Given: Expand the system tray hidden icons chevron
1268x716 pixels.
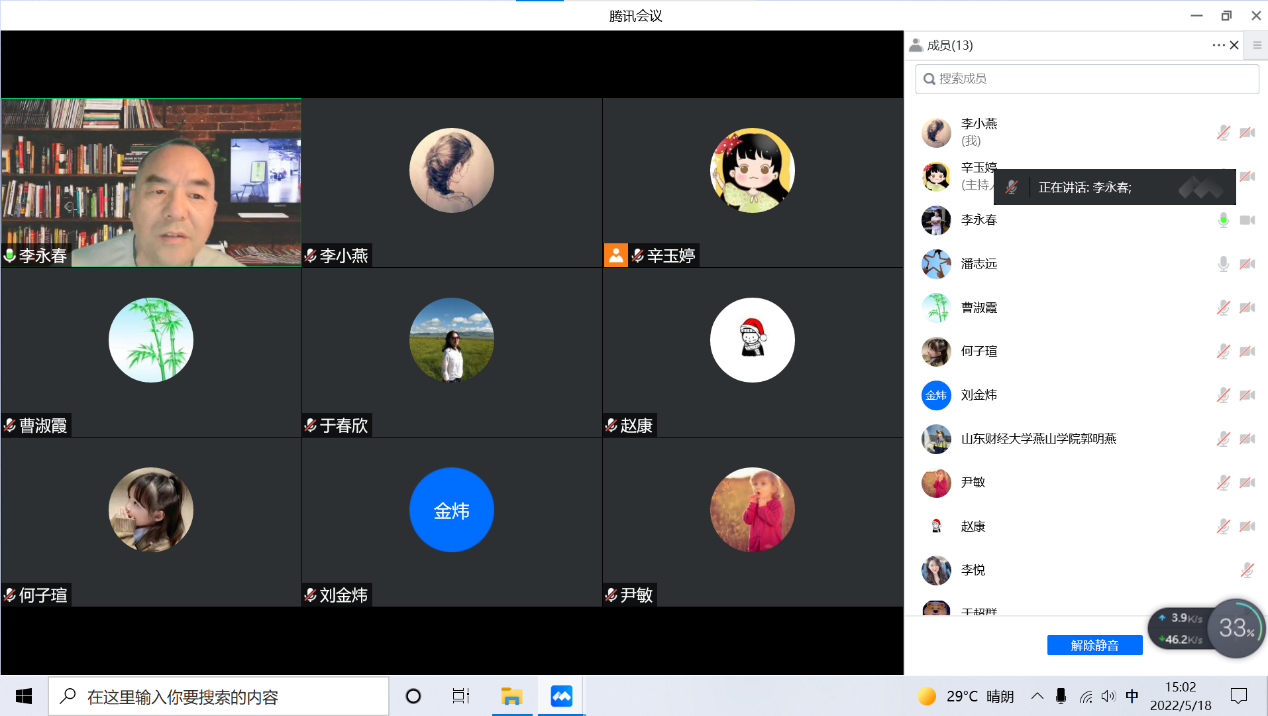Looking at the screenshot, I should pos(1037,696).
